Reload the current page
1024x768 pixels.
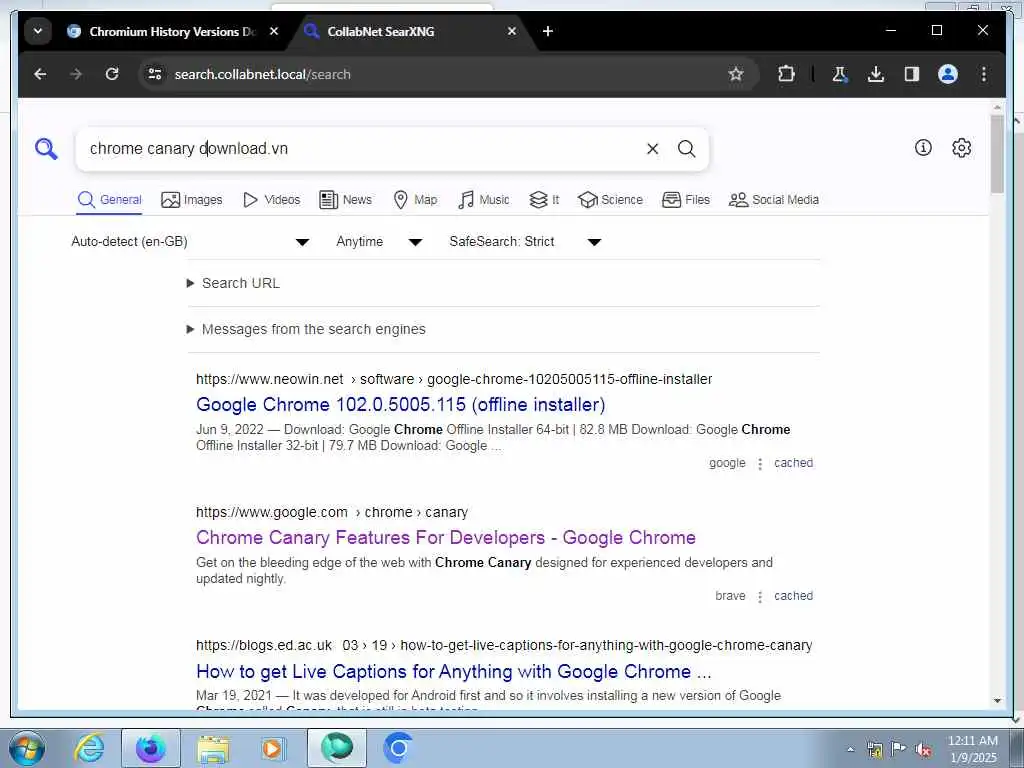point(112,74)
